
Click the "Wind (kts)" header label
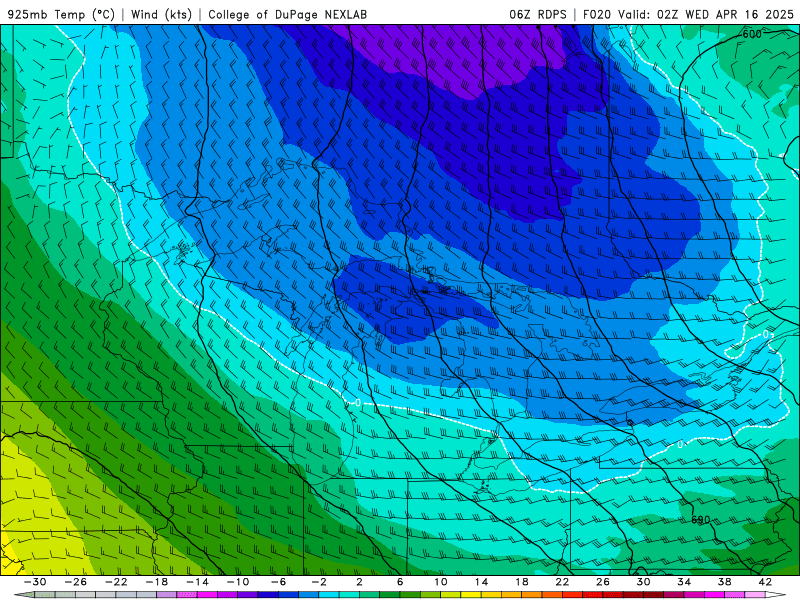(x=161, y=14)
